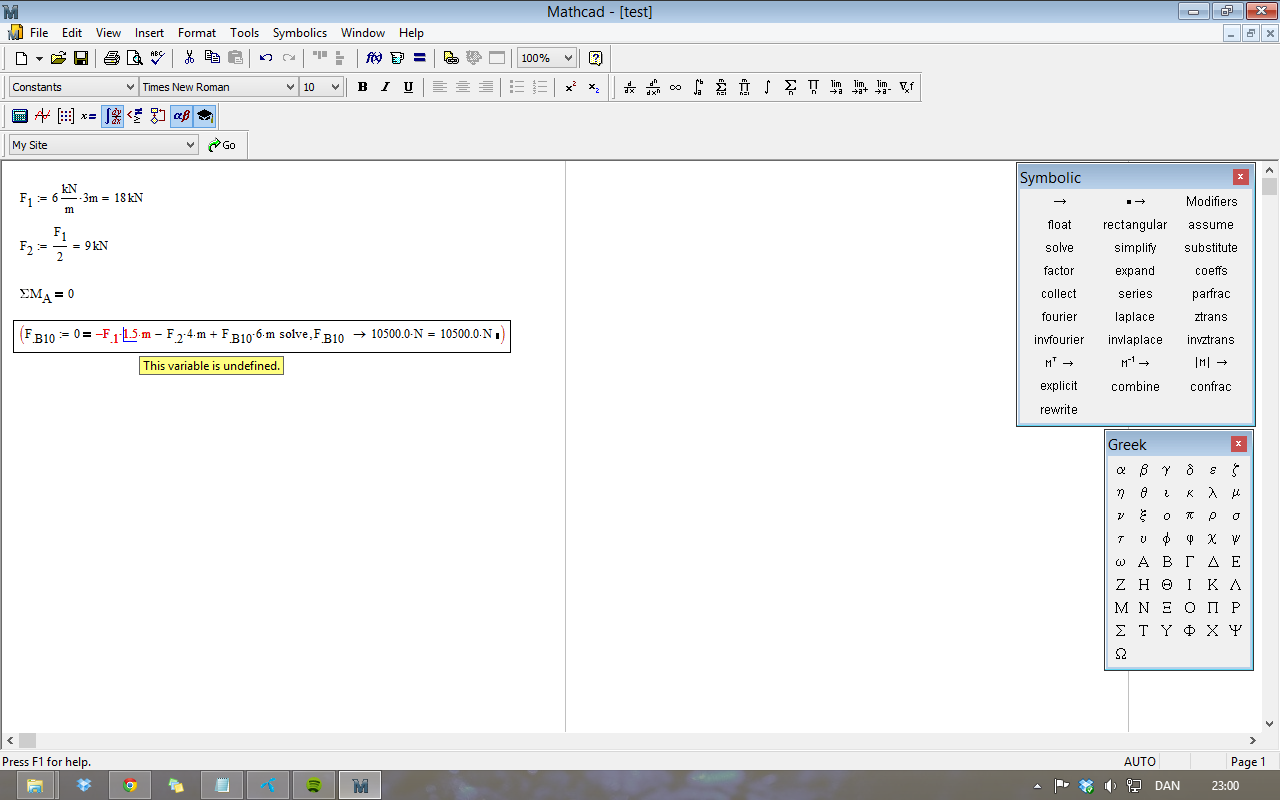Open the Constants style dropdown
1280x800 pixels.
coord(130,87)
